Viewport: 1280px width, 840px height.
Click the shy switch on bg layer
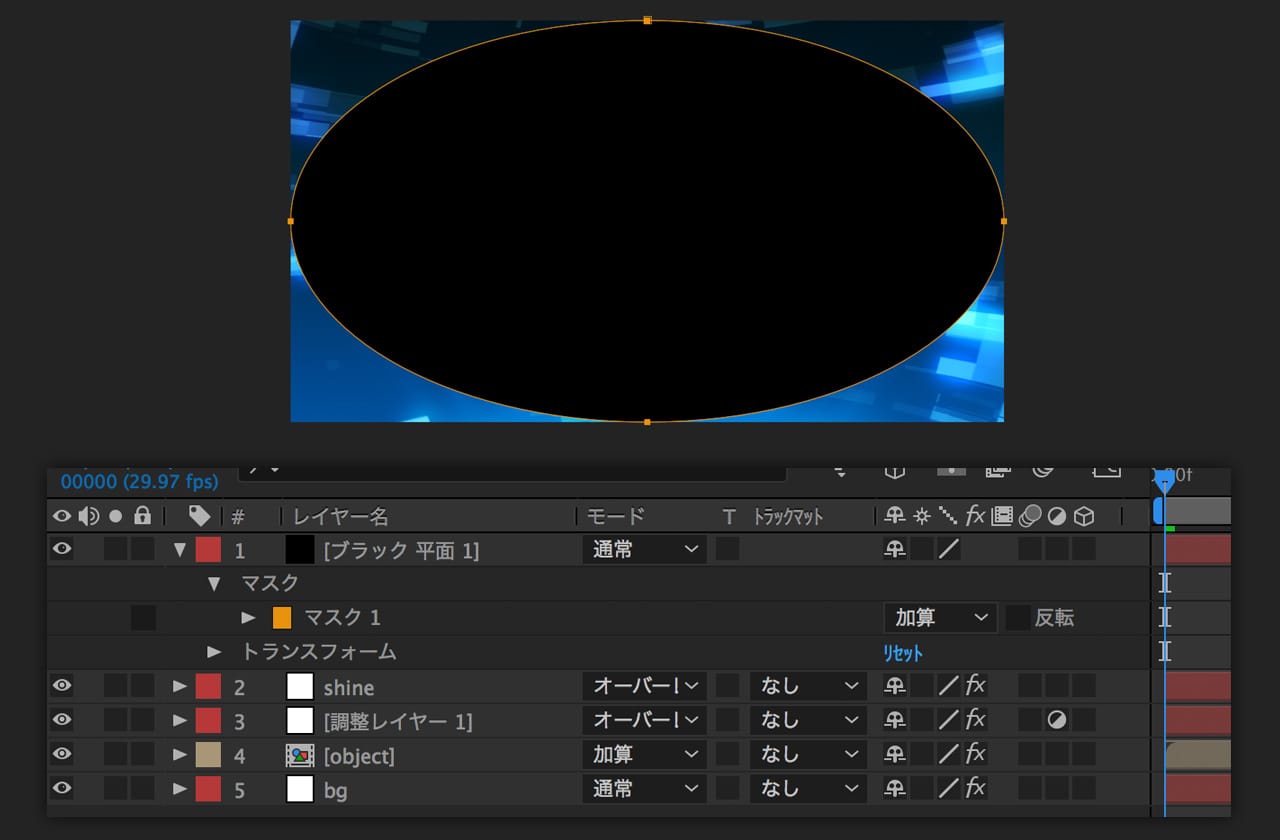point(895,788)
